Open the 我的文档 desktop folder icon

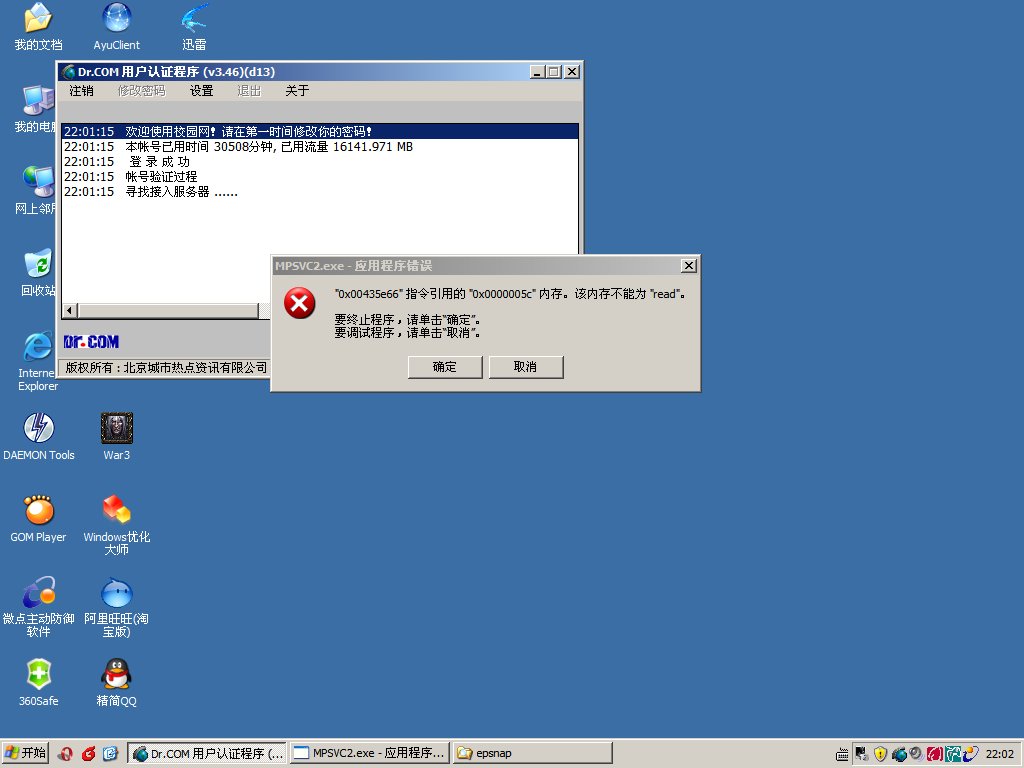pyautogui.click(x=38, y=27)
